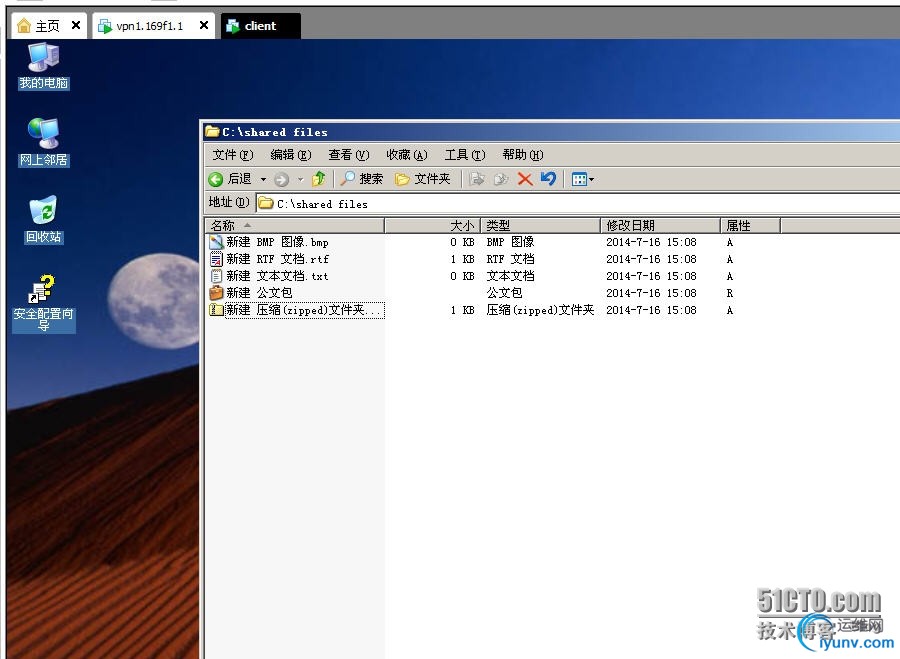Viewport: 900px width, 659px height.
Task: Launch the 安全配置向导 desktop shortcut
Action: 44,303
